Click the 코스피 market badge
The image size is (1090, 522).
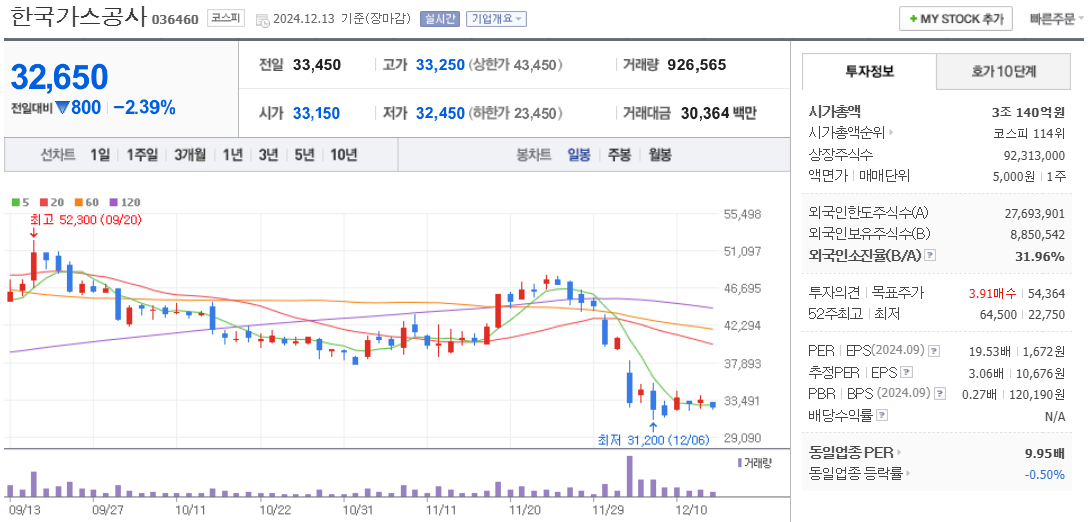[226, 19]
